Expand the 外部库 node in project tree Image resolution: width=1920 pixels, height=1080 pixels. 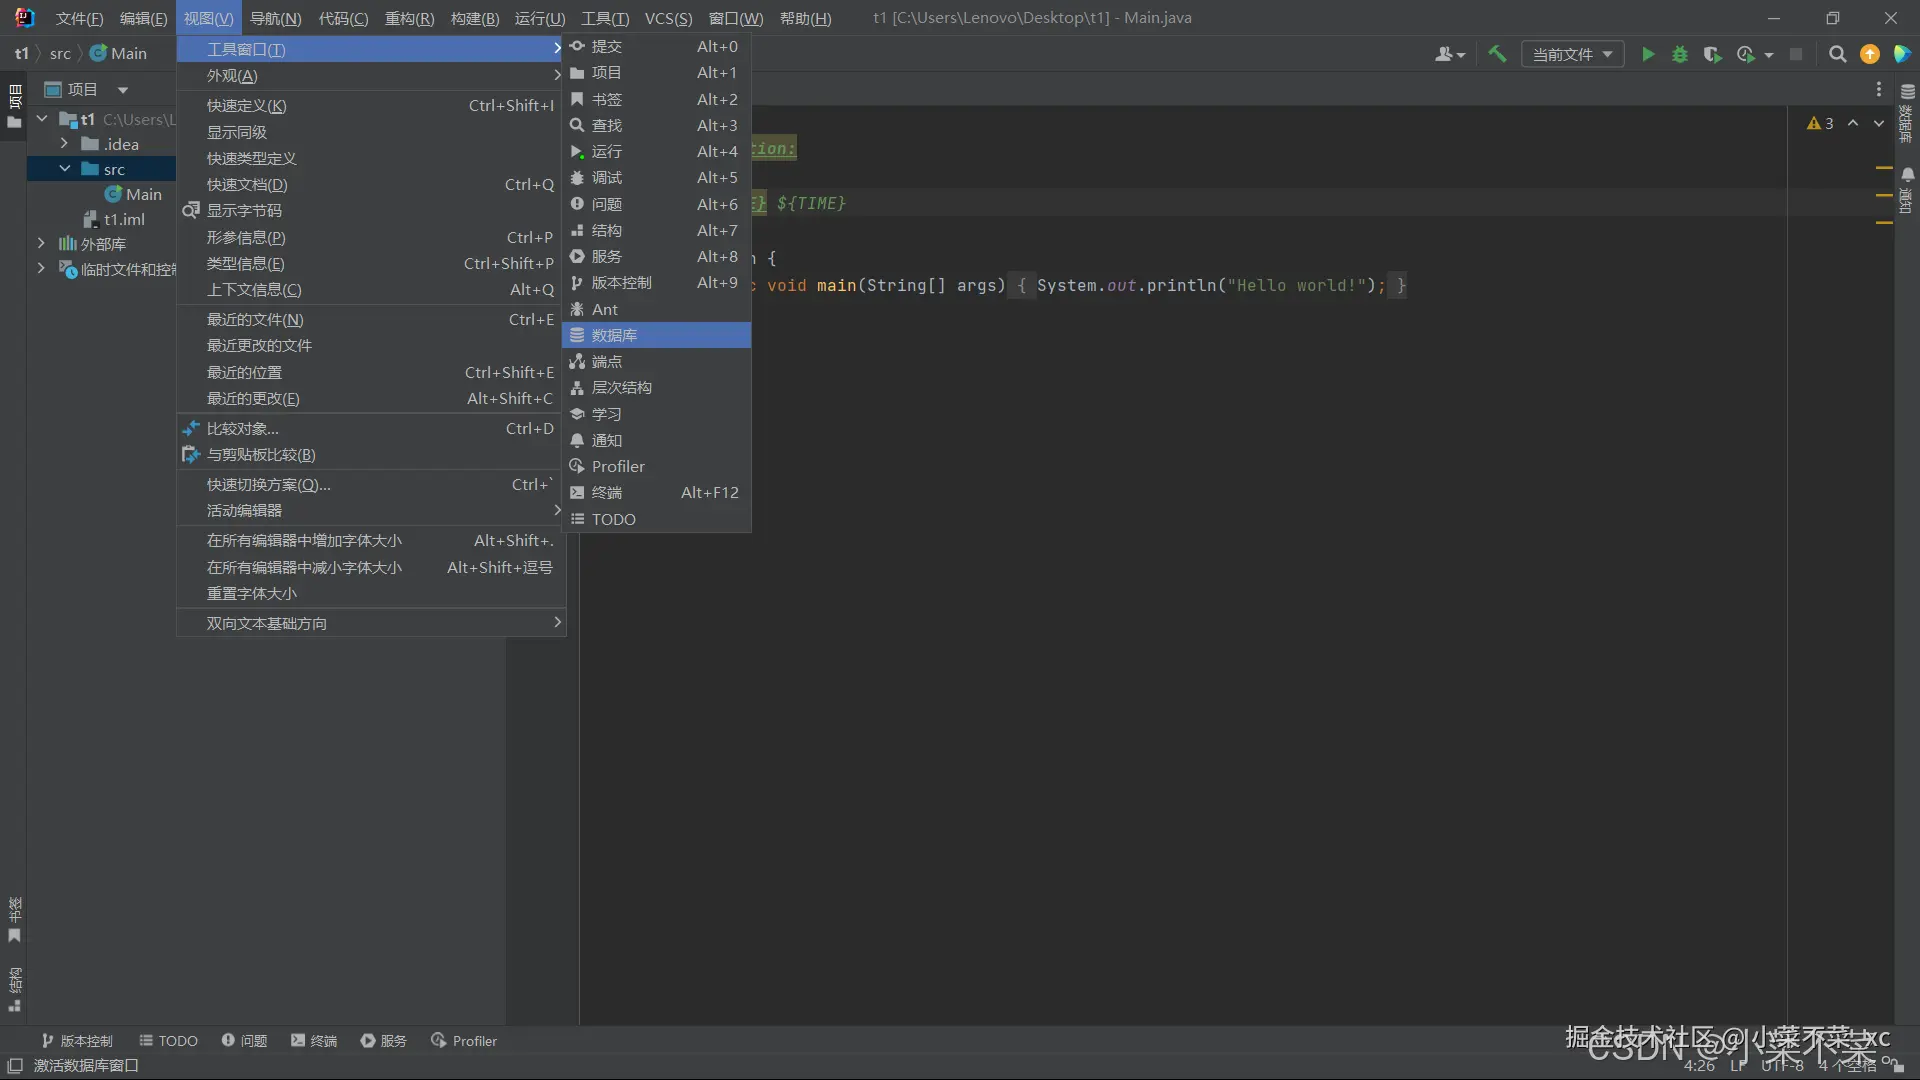[41, 243]
